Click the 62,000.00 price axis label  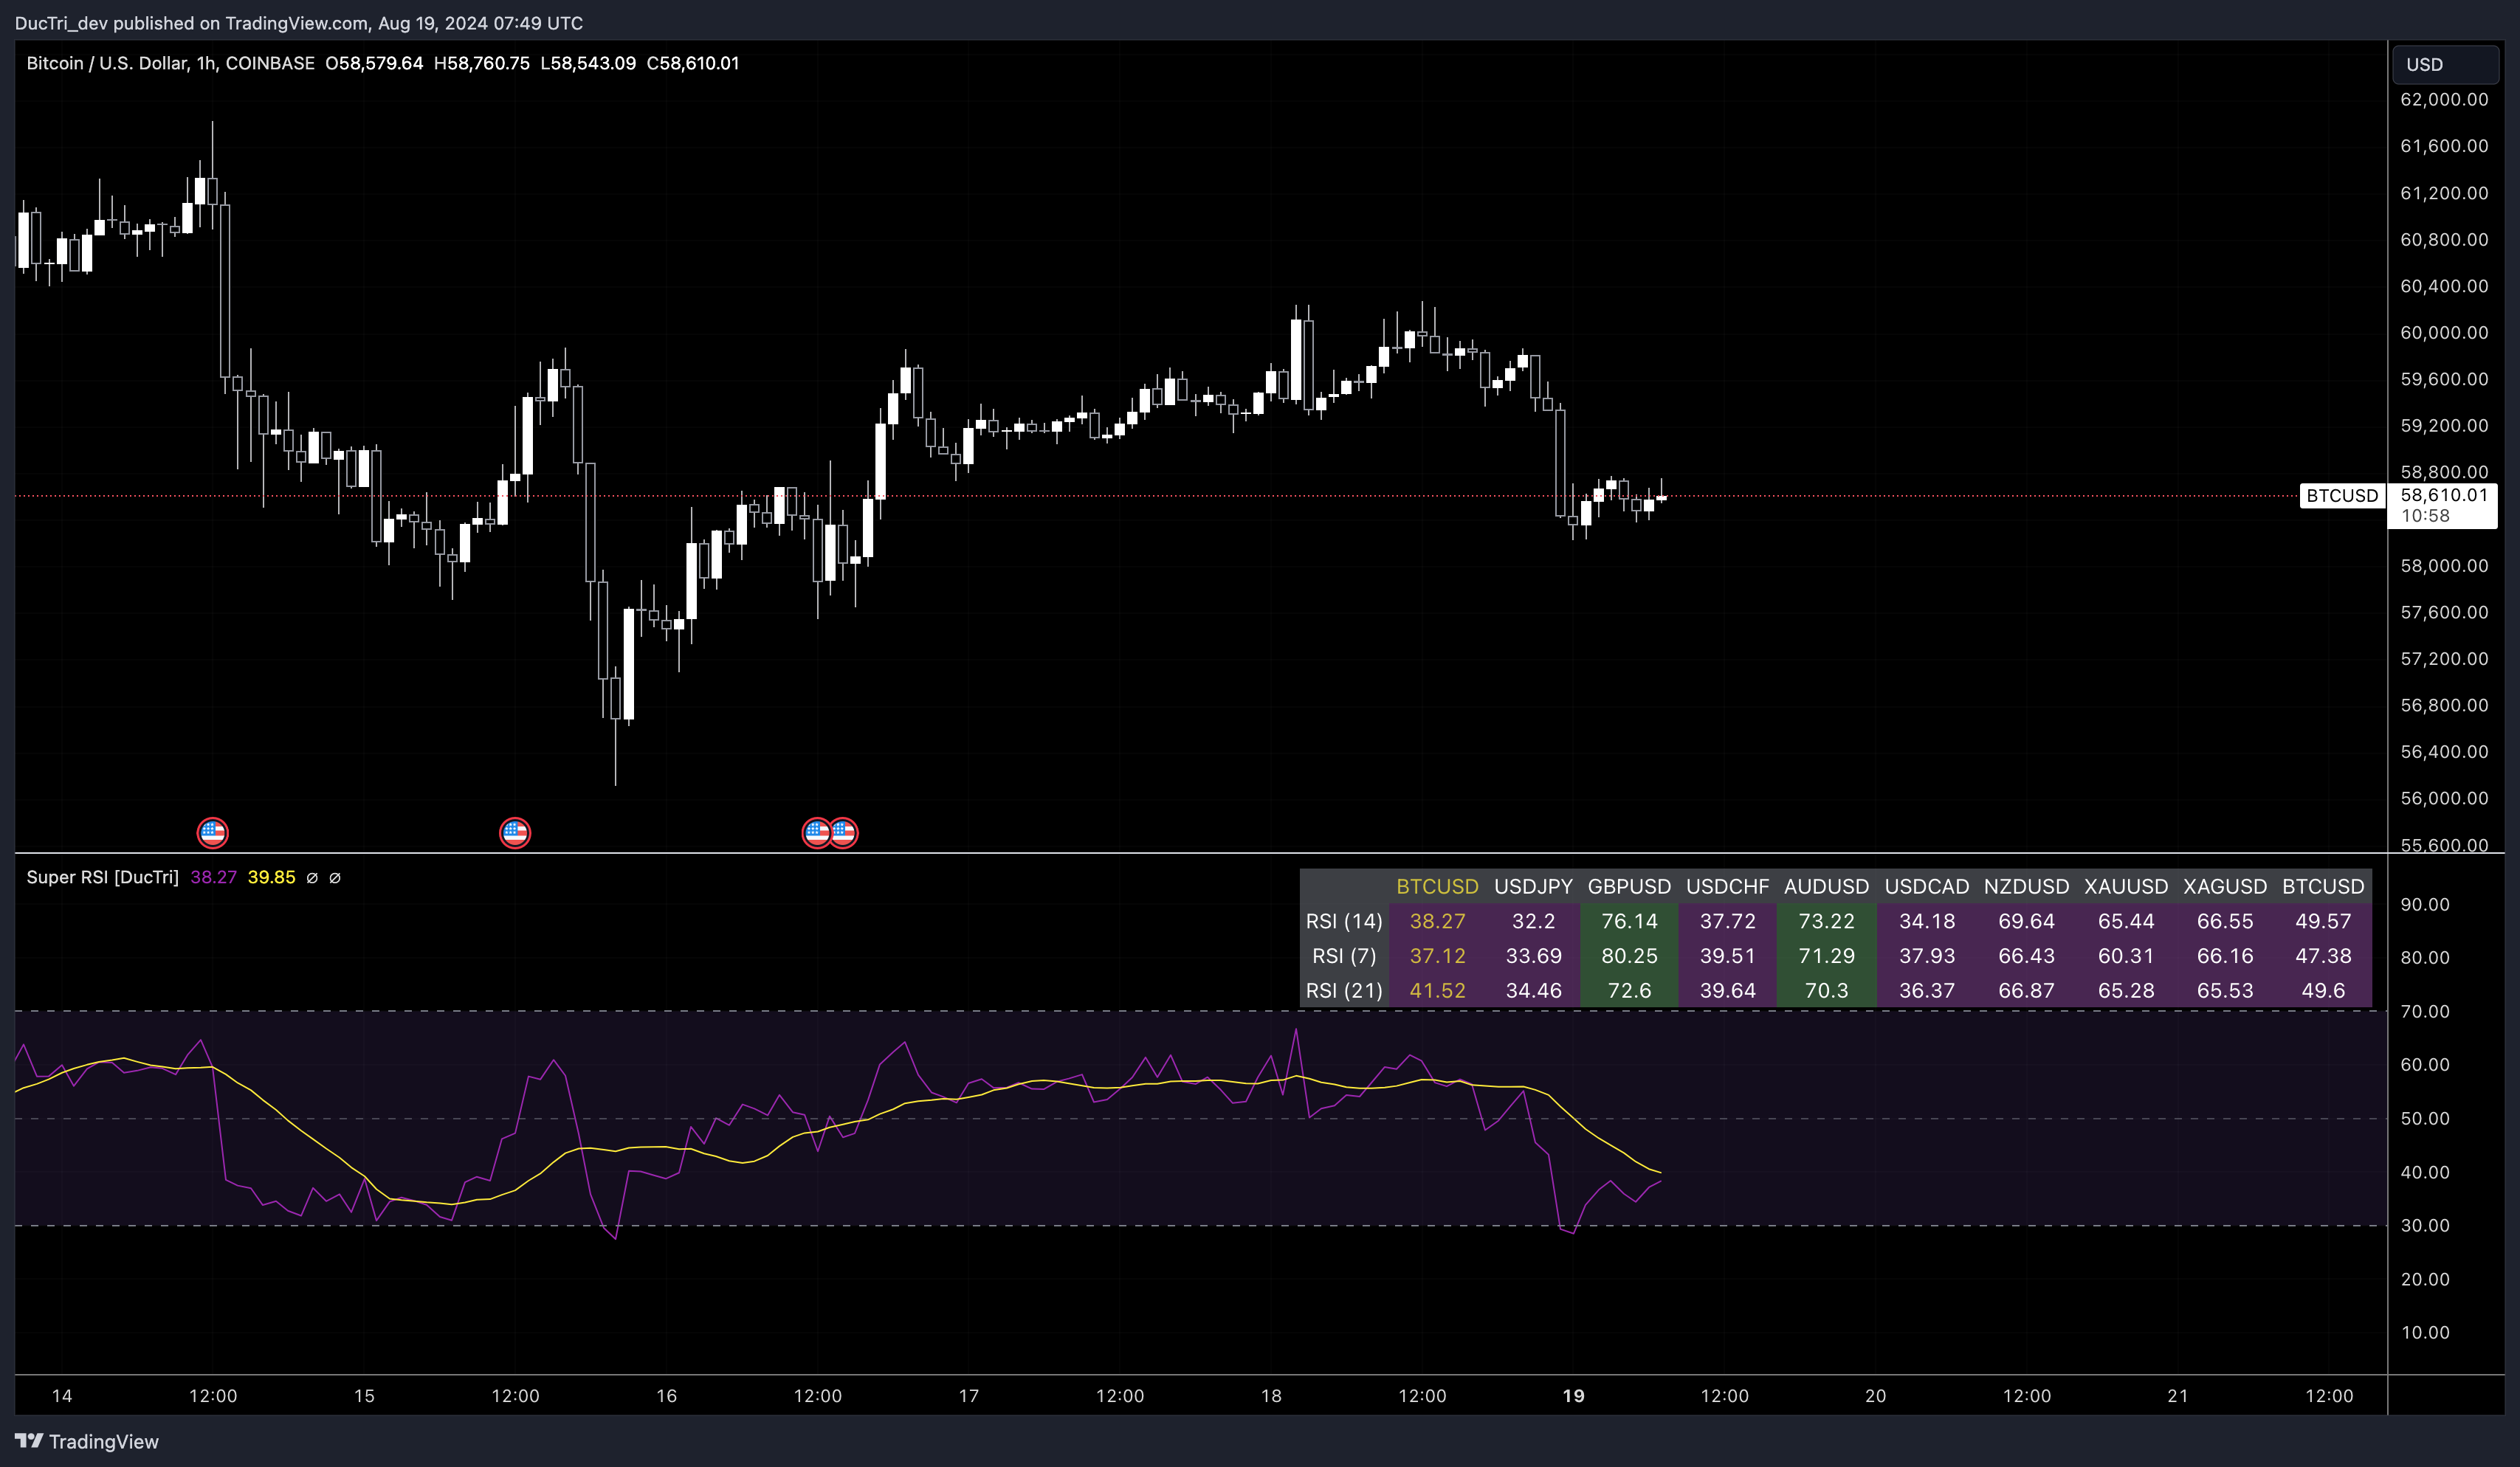click(2444, 99)
